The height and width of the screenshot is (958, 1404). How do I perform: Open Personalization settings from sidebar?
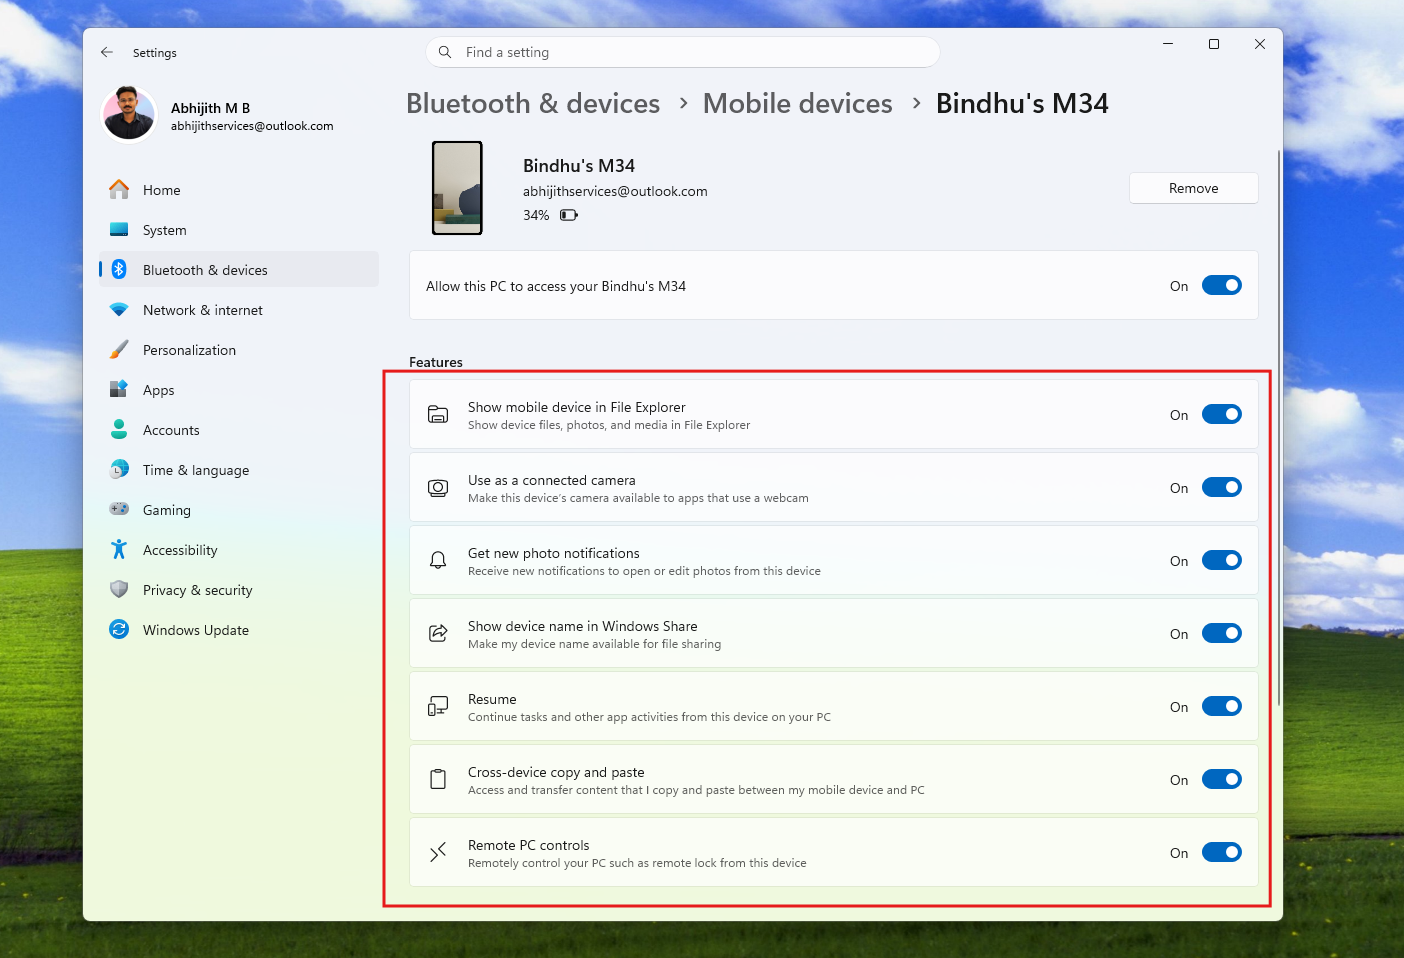(189, 349)
